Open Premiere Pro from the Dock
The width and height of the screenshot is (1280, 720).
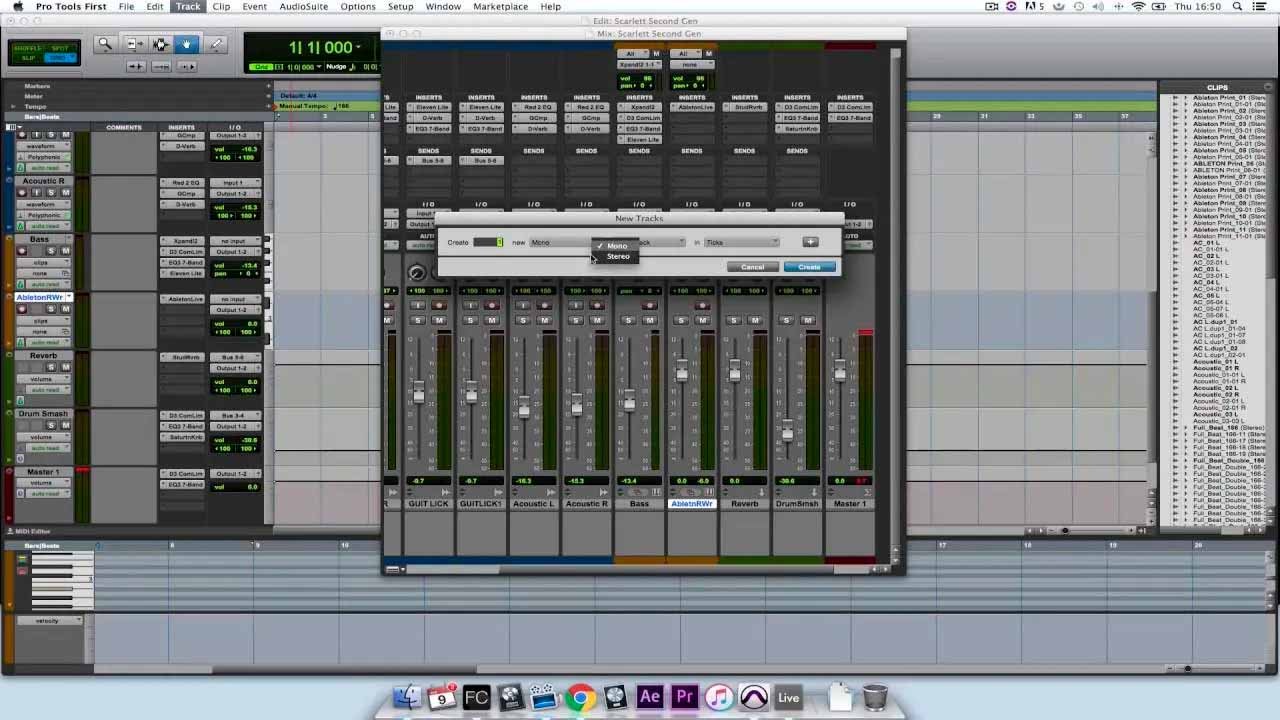coord(684,697)
